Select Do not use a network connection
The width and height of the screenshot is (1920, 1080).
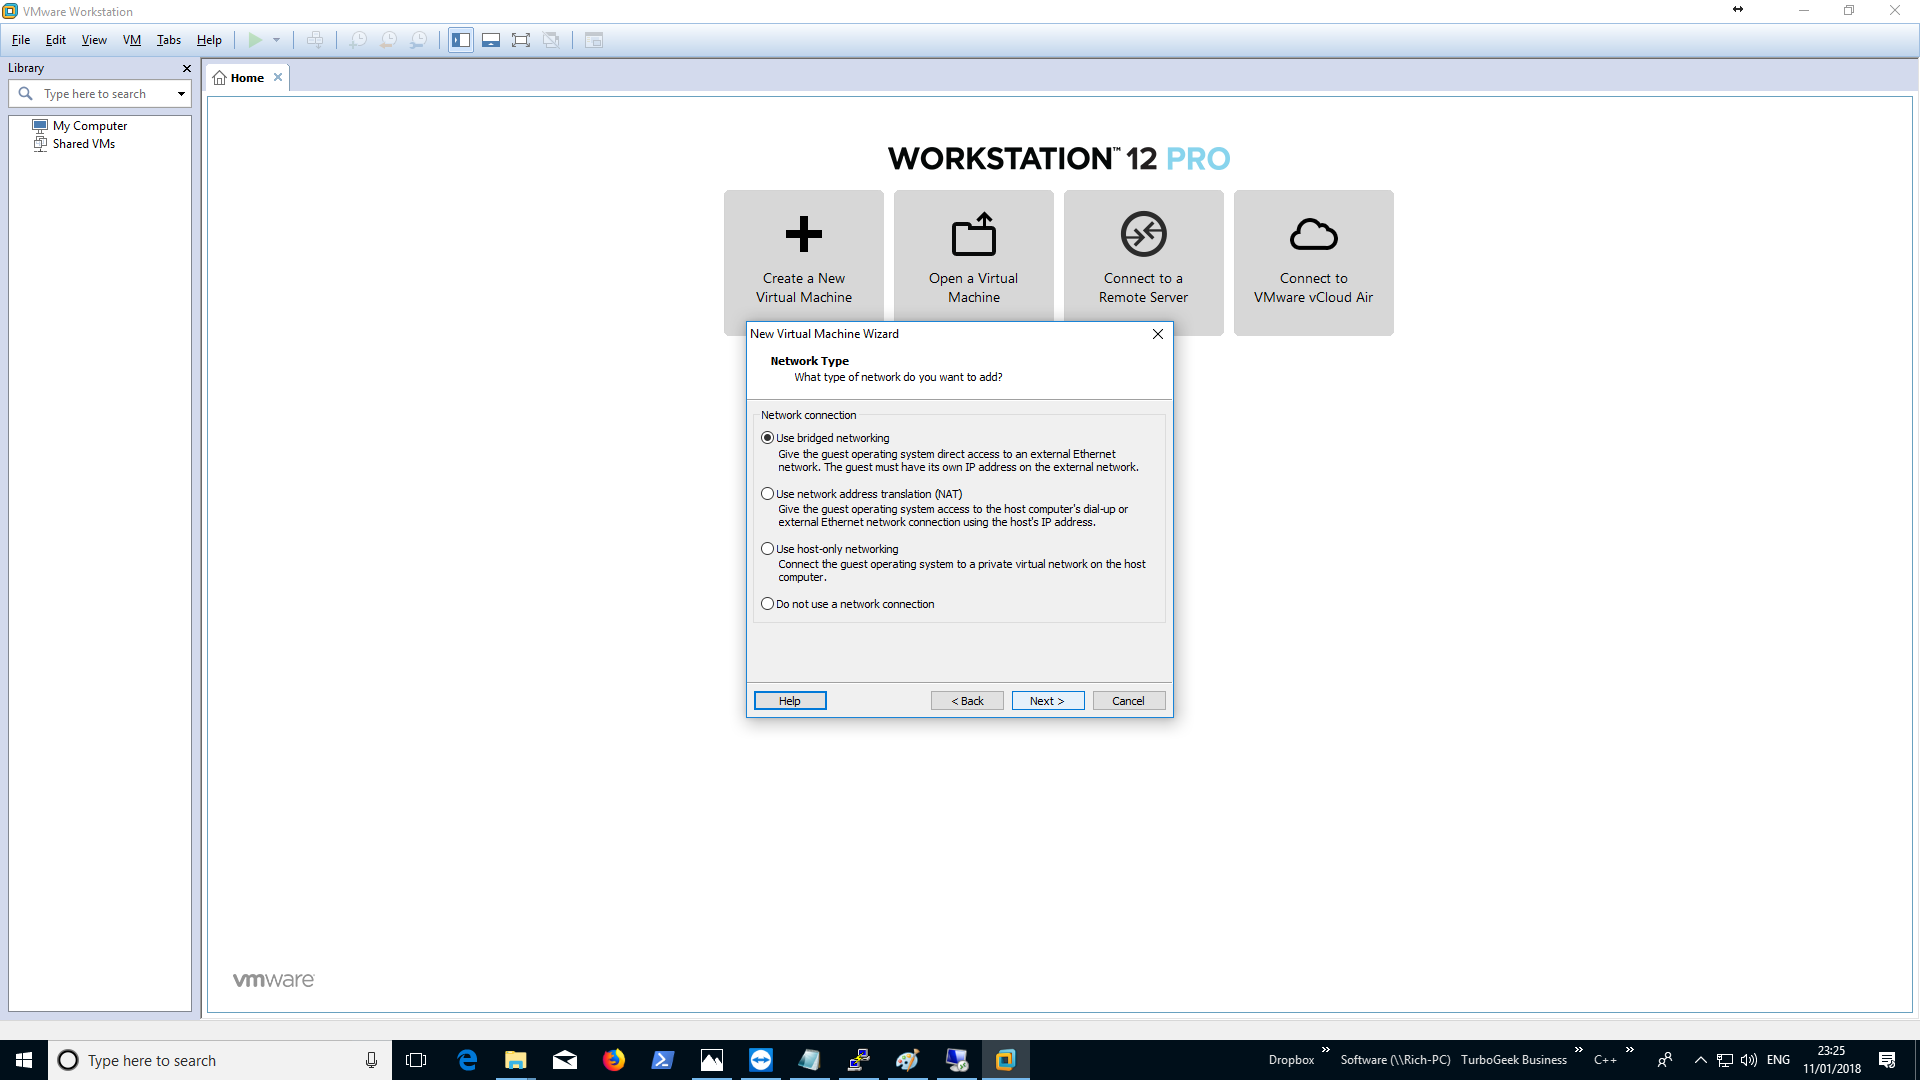click(848, 604)
